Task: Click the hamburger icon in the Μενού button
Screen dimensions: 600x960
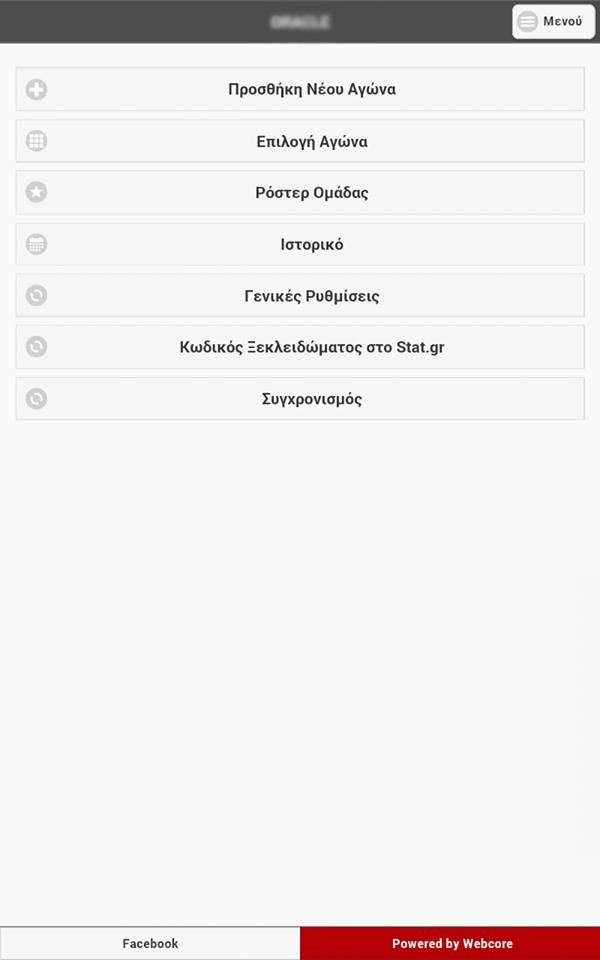Action: tap(527, 22)
